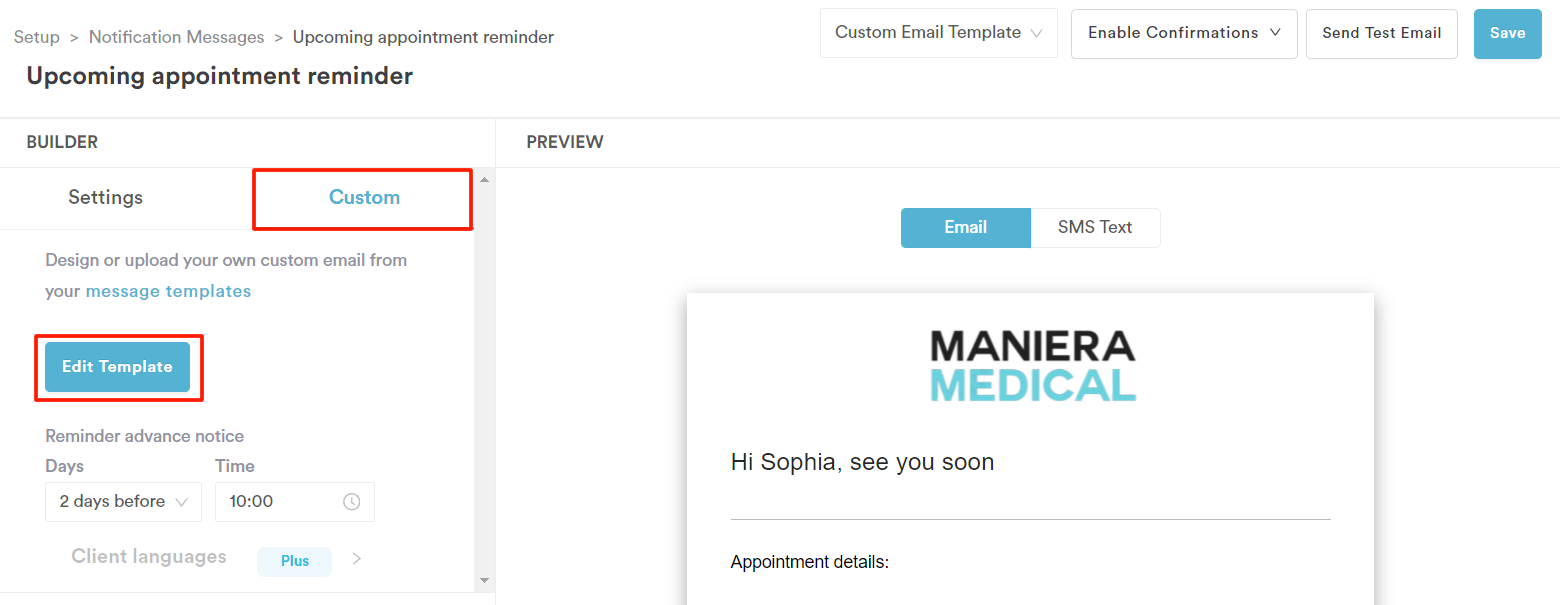Open the message templates link
The width and height of the screenshot is (1560, 605).
click(x=168, y=291)
